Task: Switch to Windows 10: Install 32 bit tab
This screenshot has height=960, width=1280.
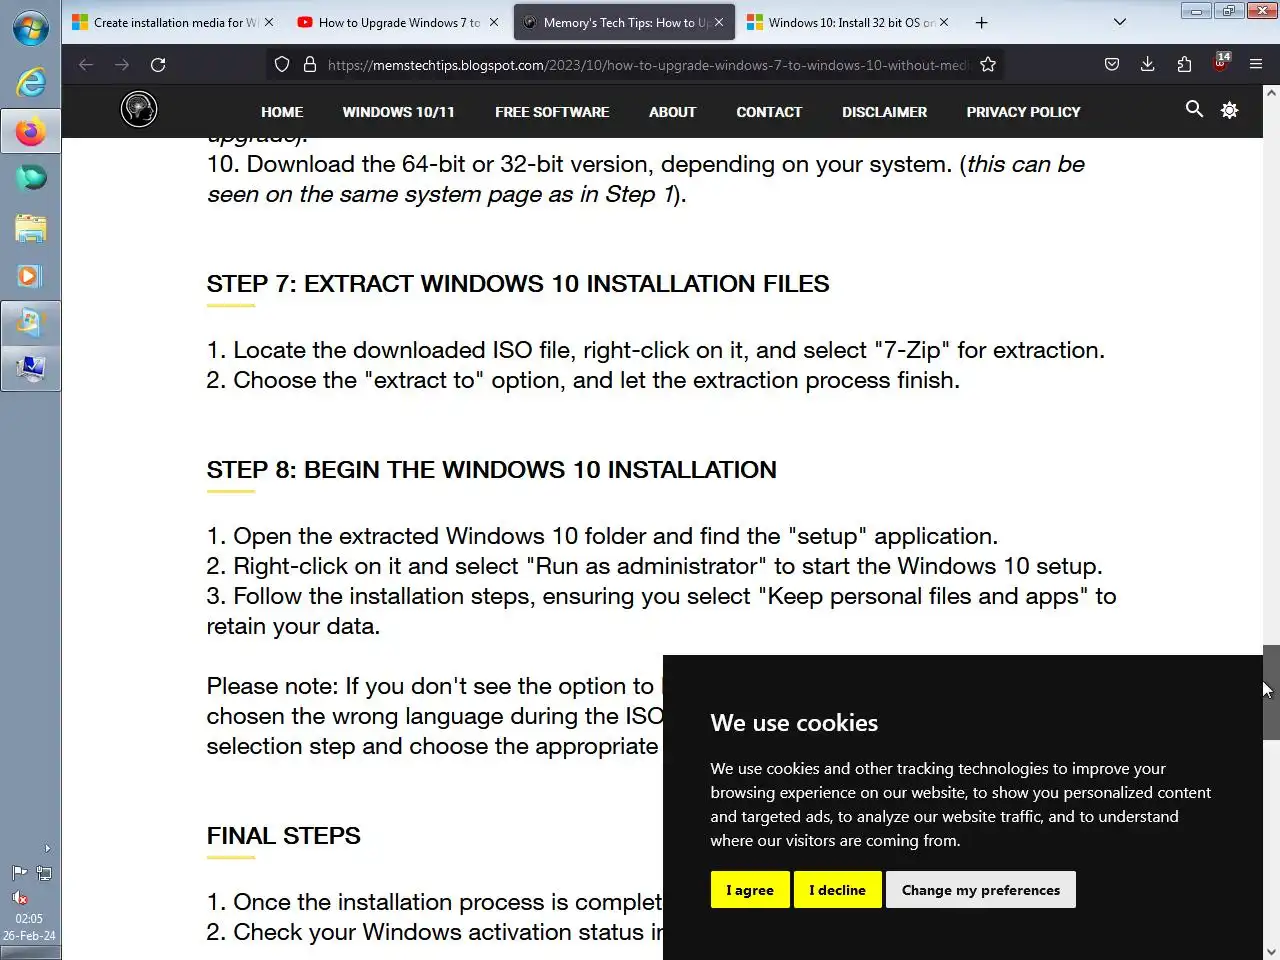Action: click(849, 22)
